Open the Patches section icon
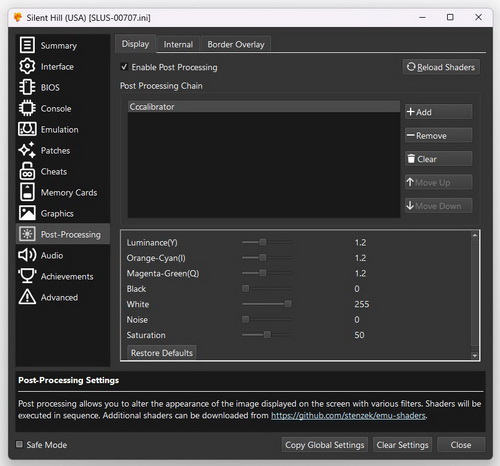 27,150
